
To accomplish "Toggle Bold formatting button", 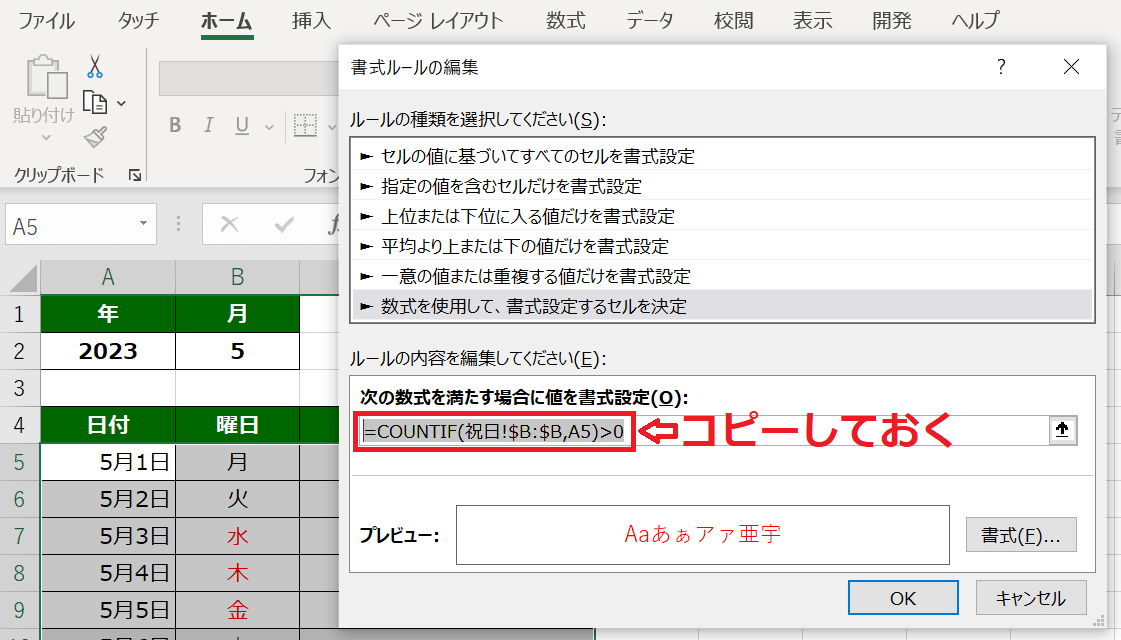I will pos(175,126).
